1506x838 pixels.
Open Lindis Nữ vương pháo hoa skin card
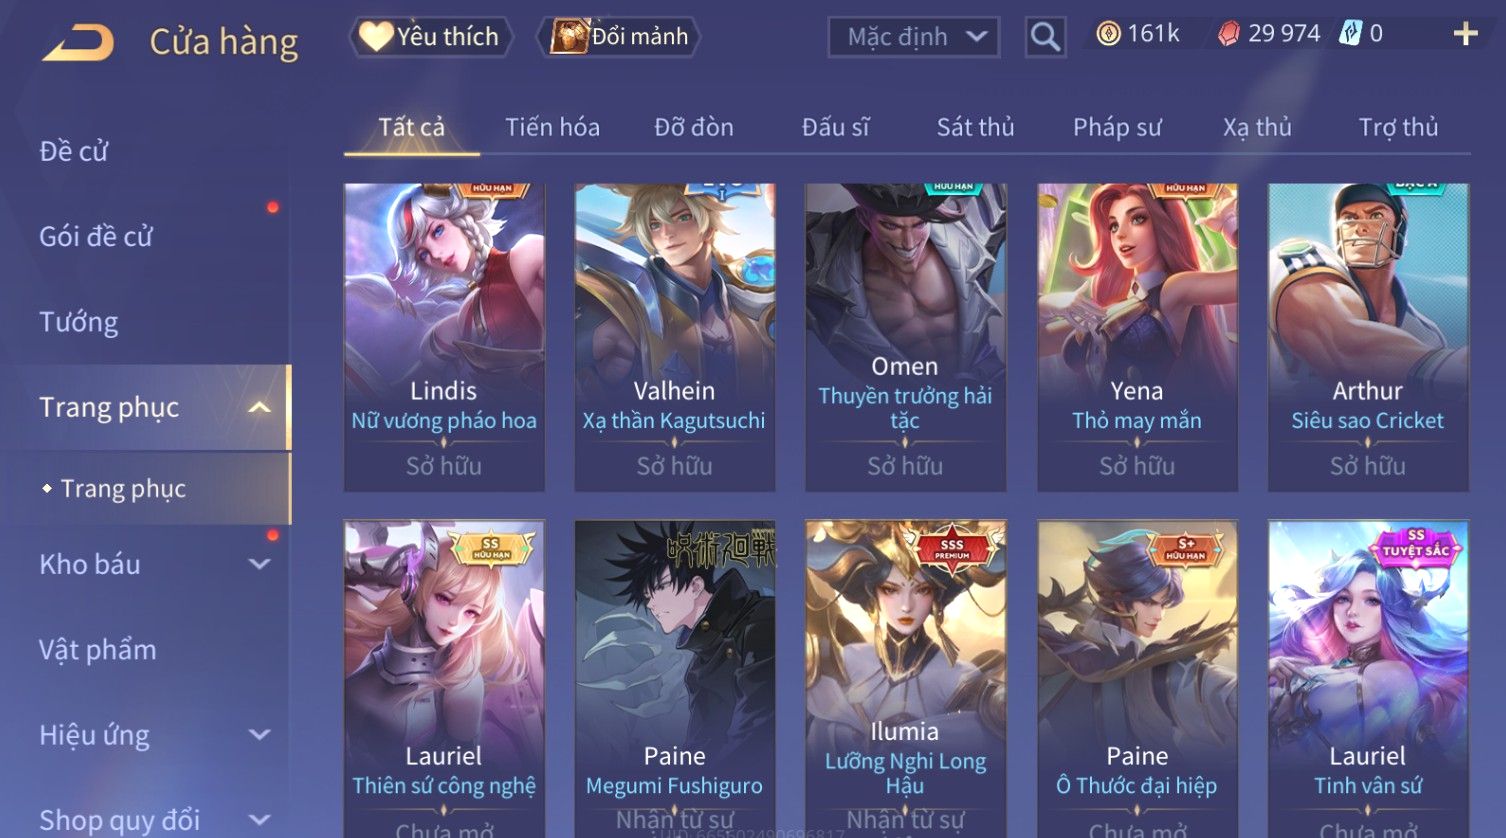(x=444, y=337)
